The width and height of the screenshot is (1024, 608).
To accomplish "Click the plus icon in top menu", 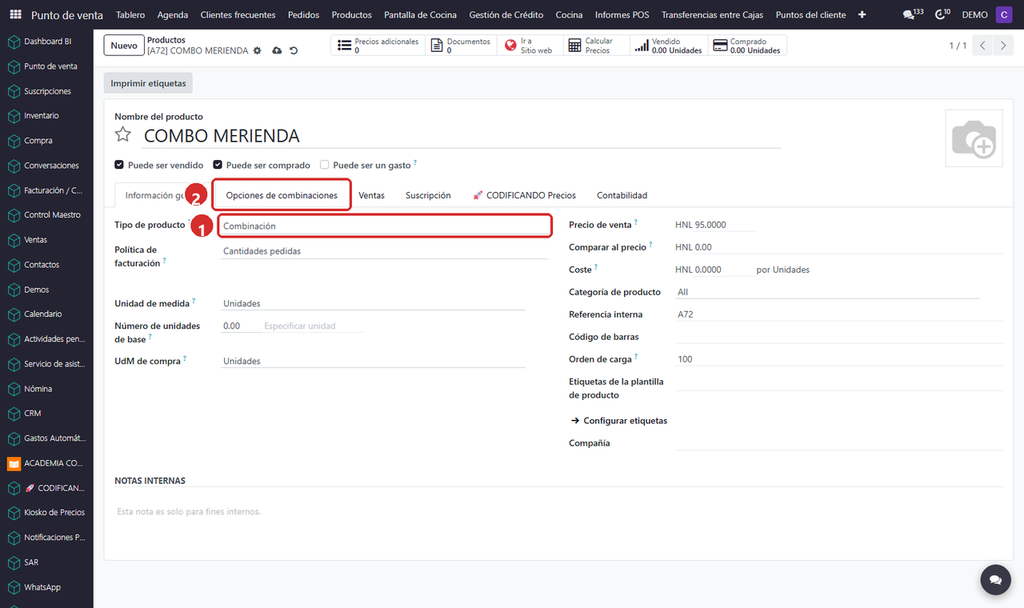I will pyautogui.click(x=861, y=14).
